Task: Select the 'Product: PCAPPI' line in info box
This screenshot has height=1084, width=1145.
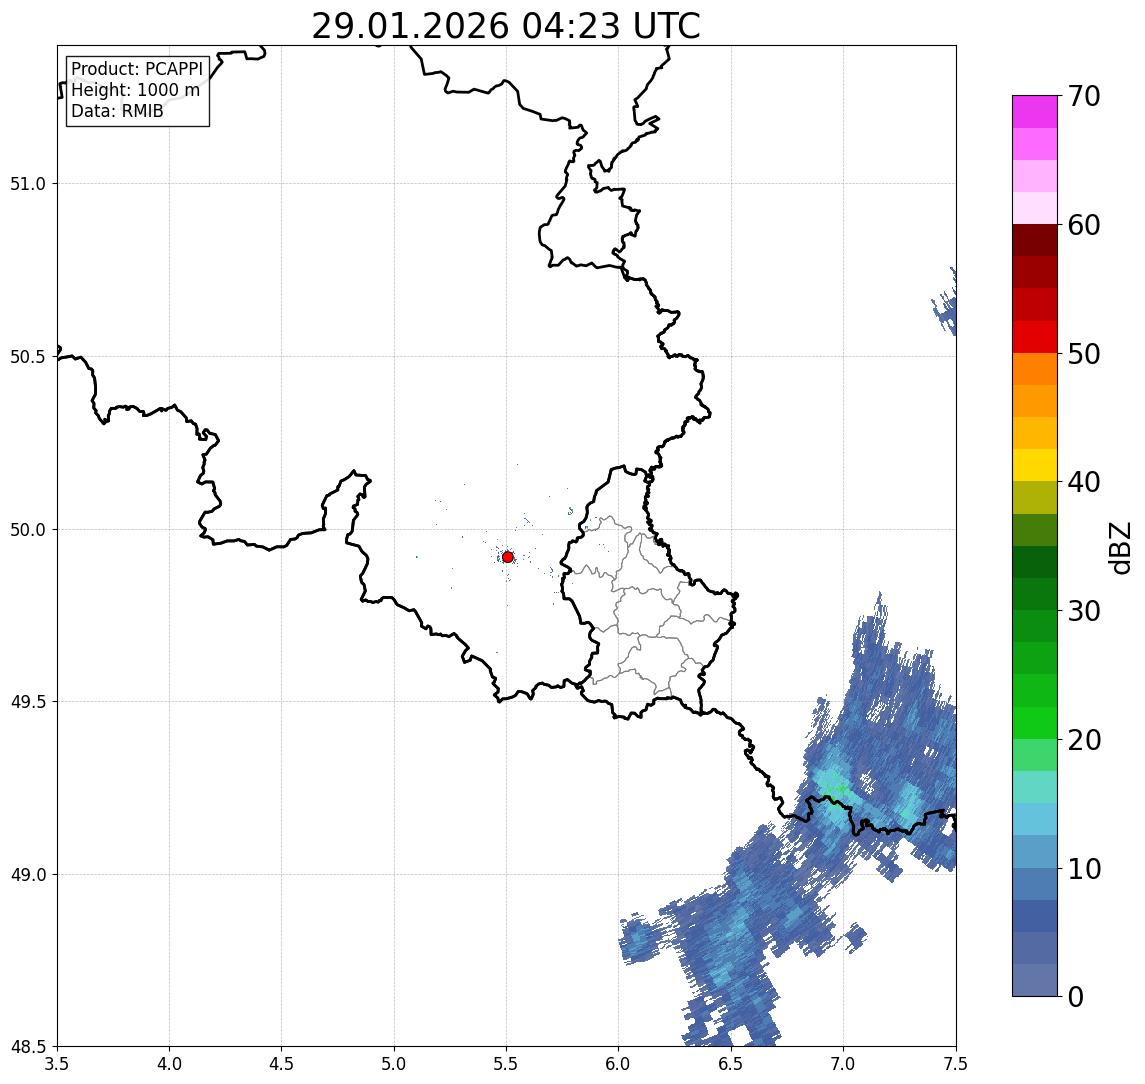Action: click(137, 69)
